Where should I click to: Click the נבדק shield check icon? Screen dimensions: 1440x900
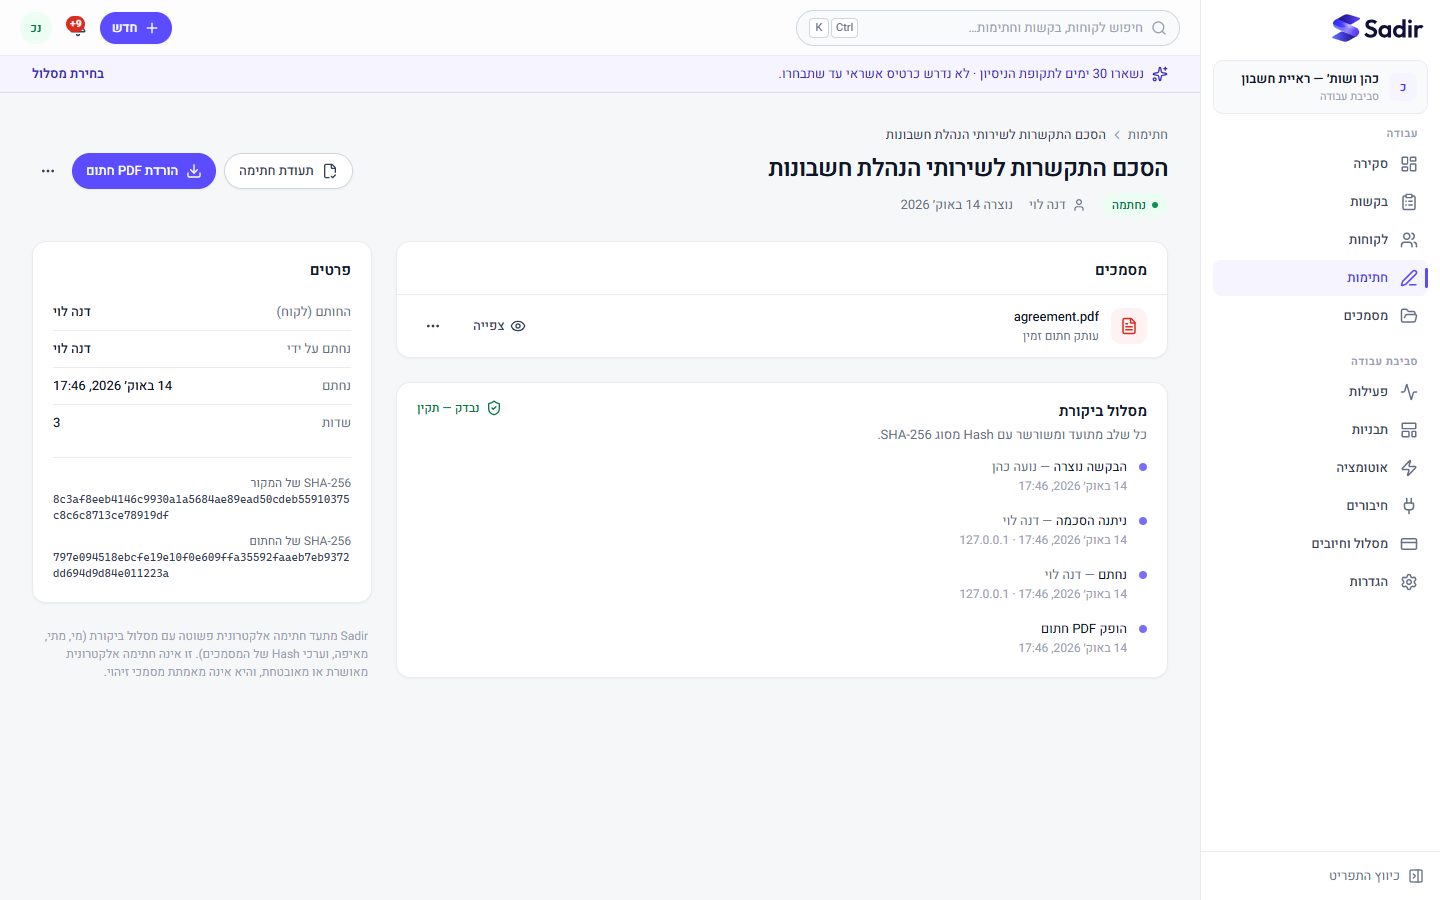click(494, 408)
